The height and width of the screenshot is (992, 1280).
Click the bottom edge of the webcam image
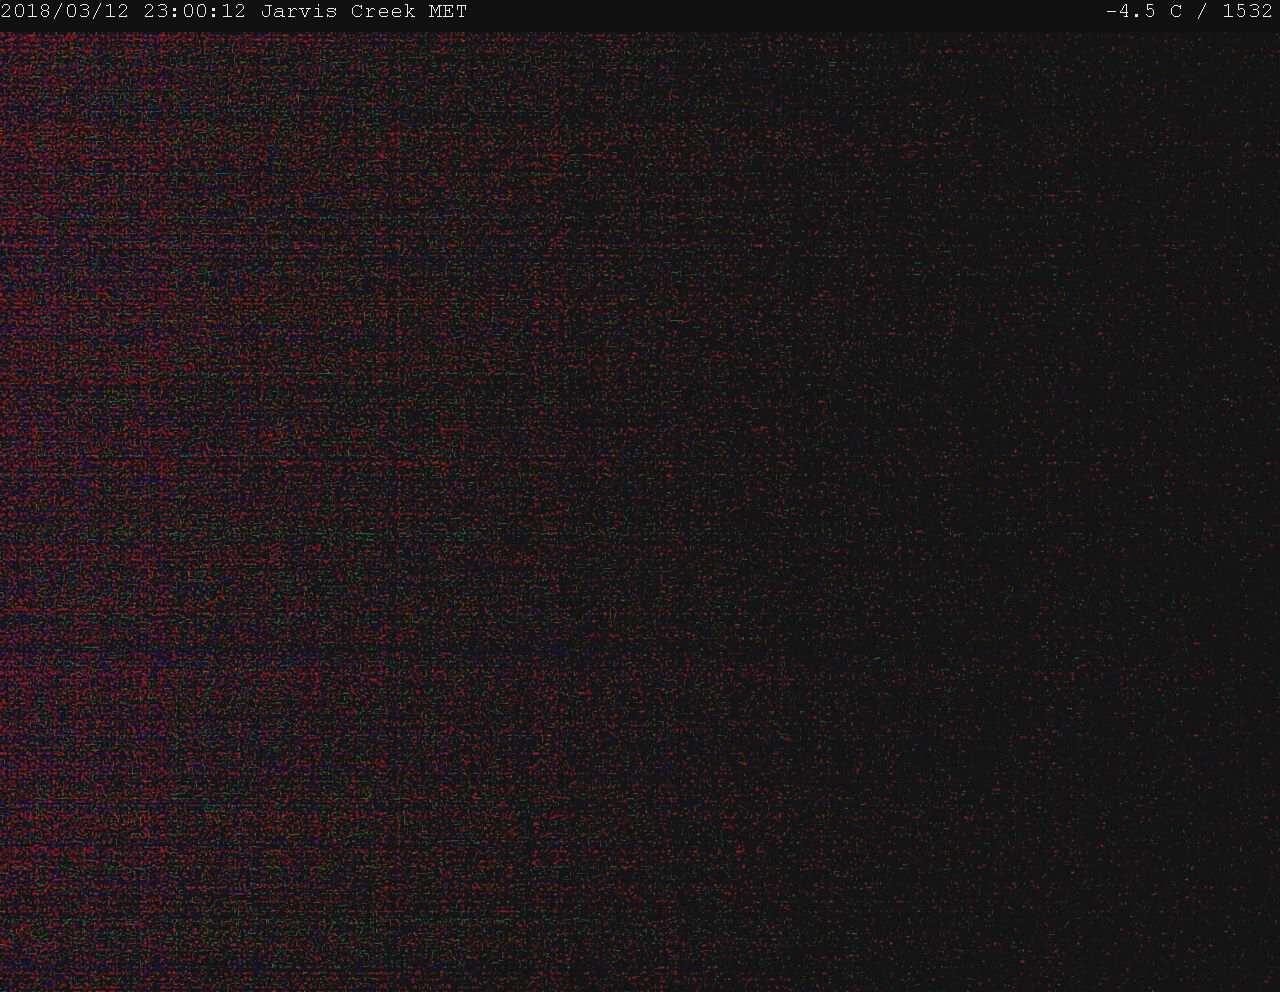tap(640, 984)
